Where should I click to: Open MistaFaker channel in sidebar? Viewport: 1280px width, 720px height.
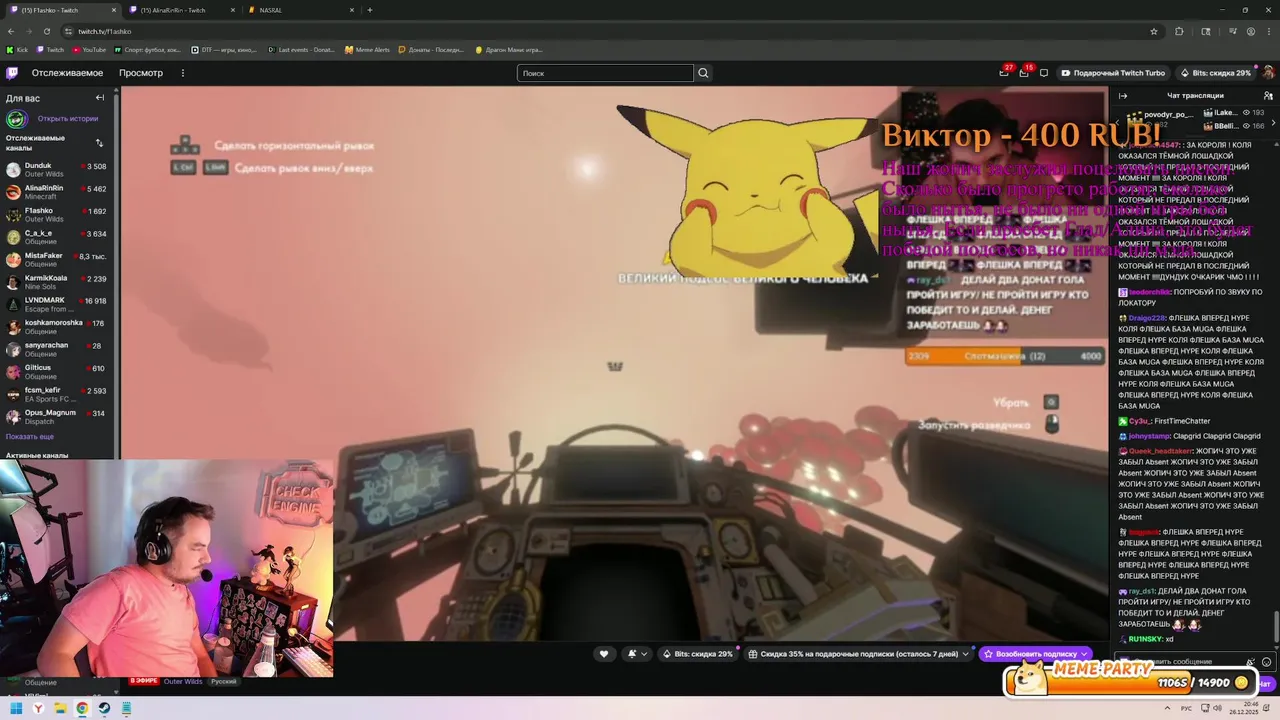(58, 260)
